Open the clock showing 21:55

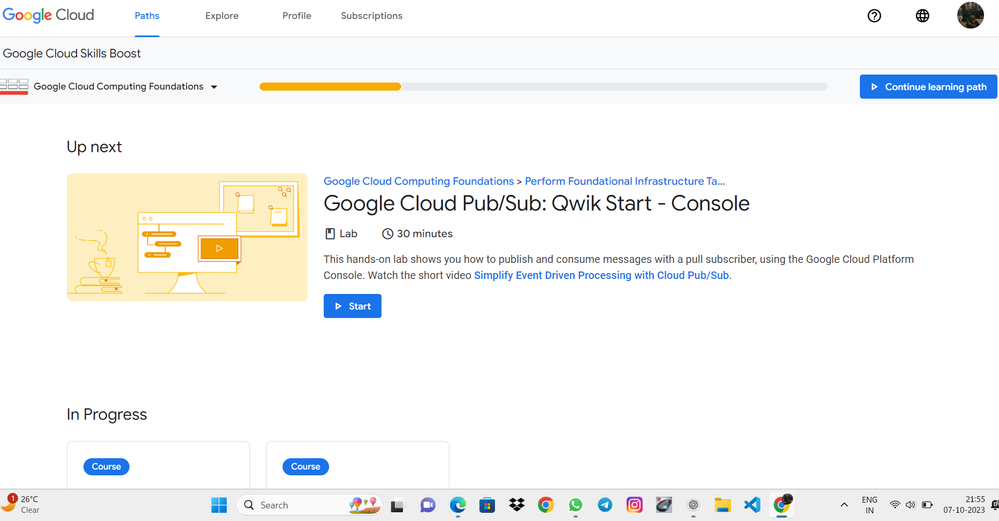pyautogui.click(x=965, y=504)
